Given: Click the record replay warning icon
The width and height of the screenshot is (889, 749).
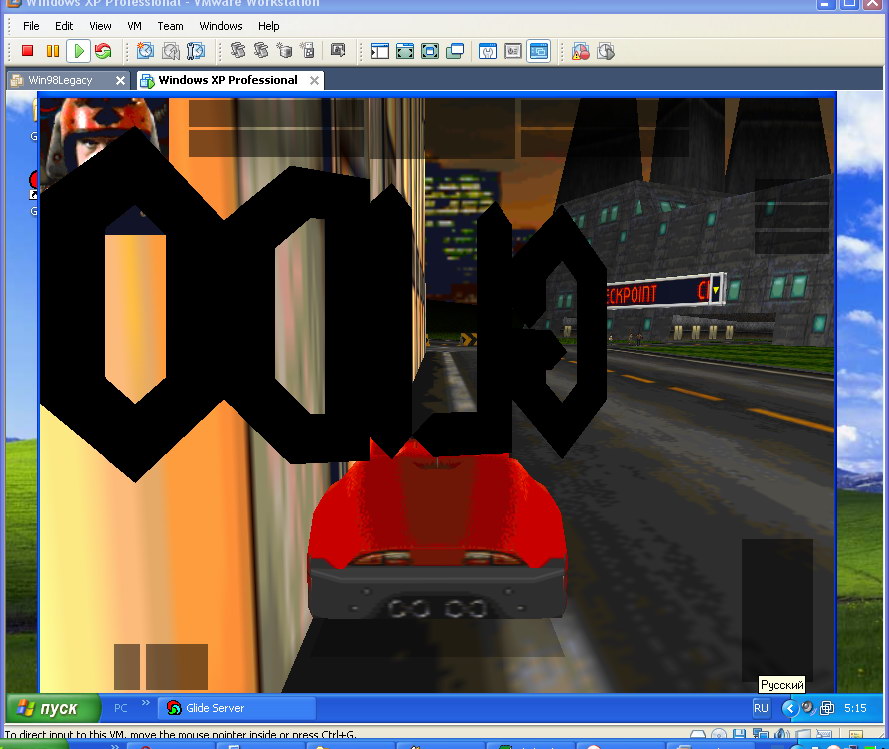Looking at the screenshot, I should pos(581,52).
